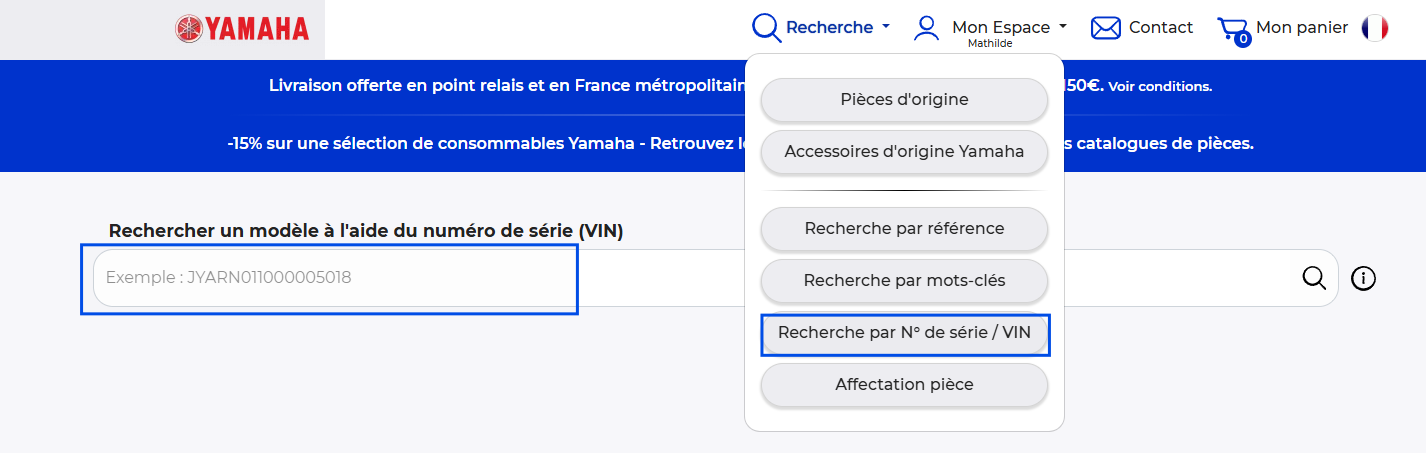The image size is (1426, 453).
Task: Open the Mon Espace dropdown arrow
Action: [x=1063, y=27]
